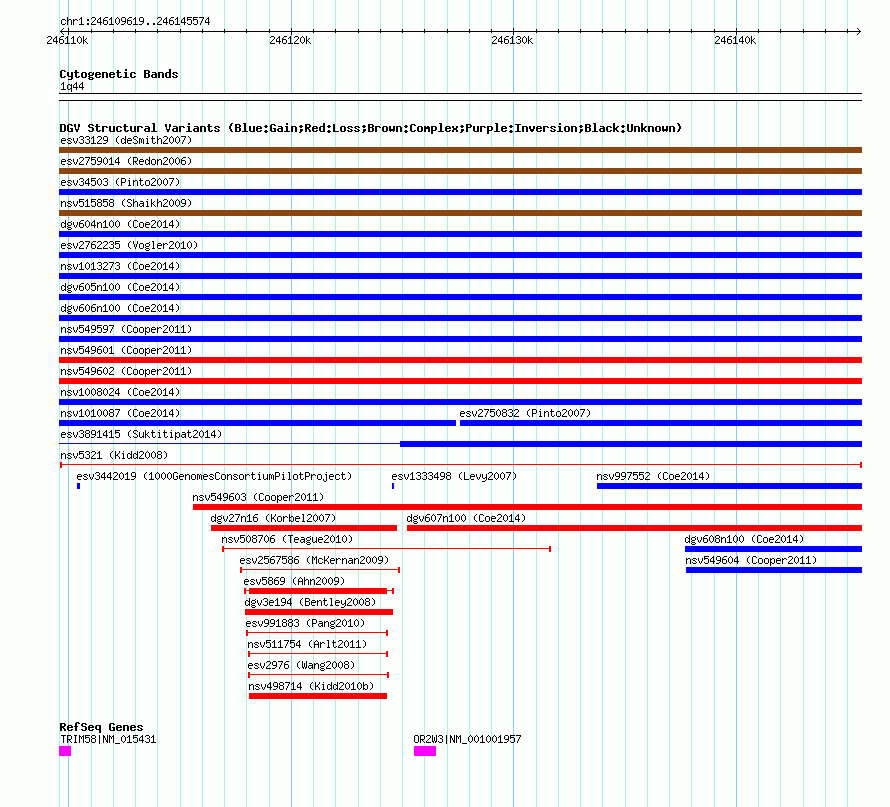Screen dimensions: 890x807
Task: Click nsv1008024 (Coe2014) label
Action: point(120,392)
